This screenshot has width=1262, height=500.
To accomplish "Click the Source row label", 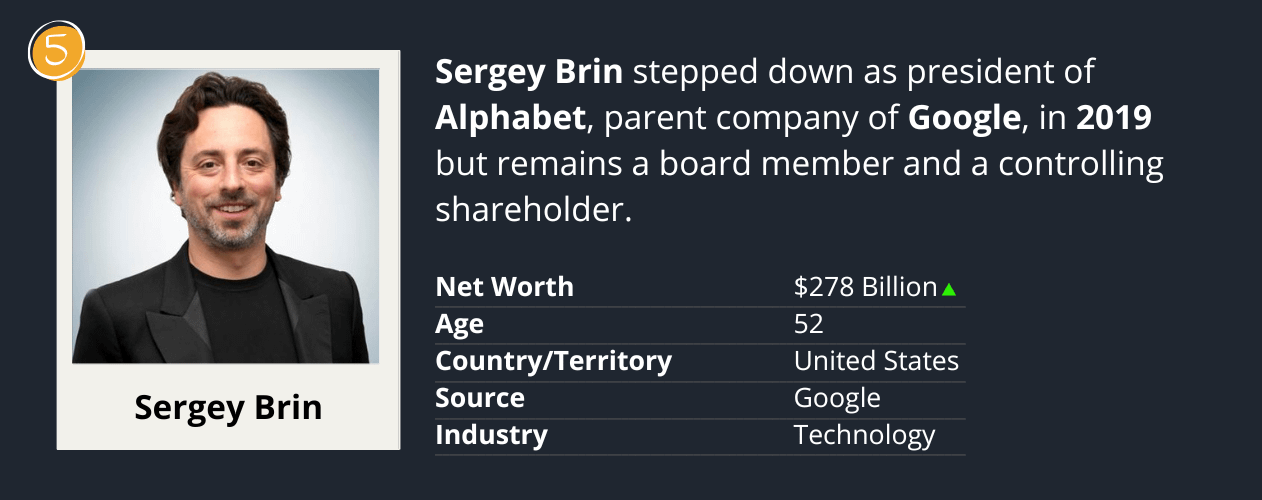I will (480, 398).
